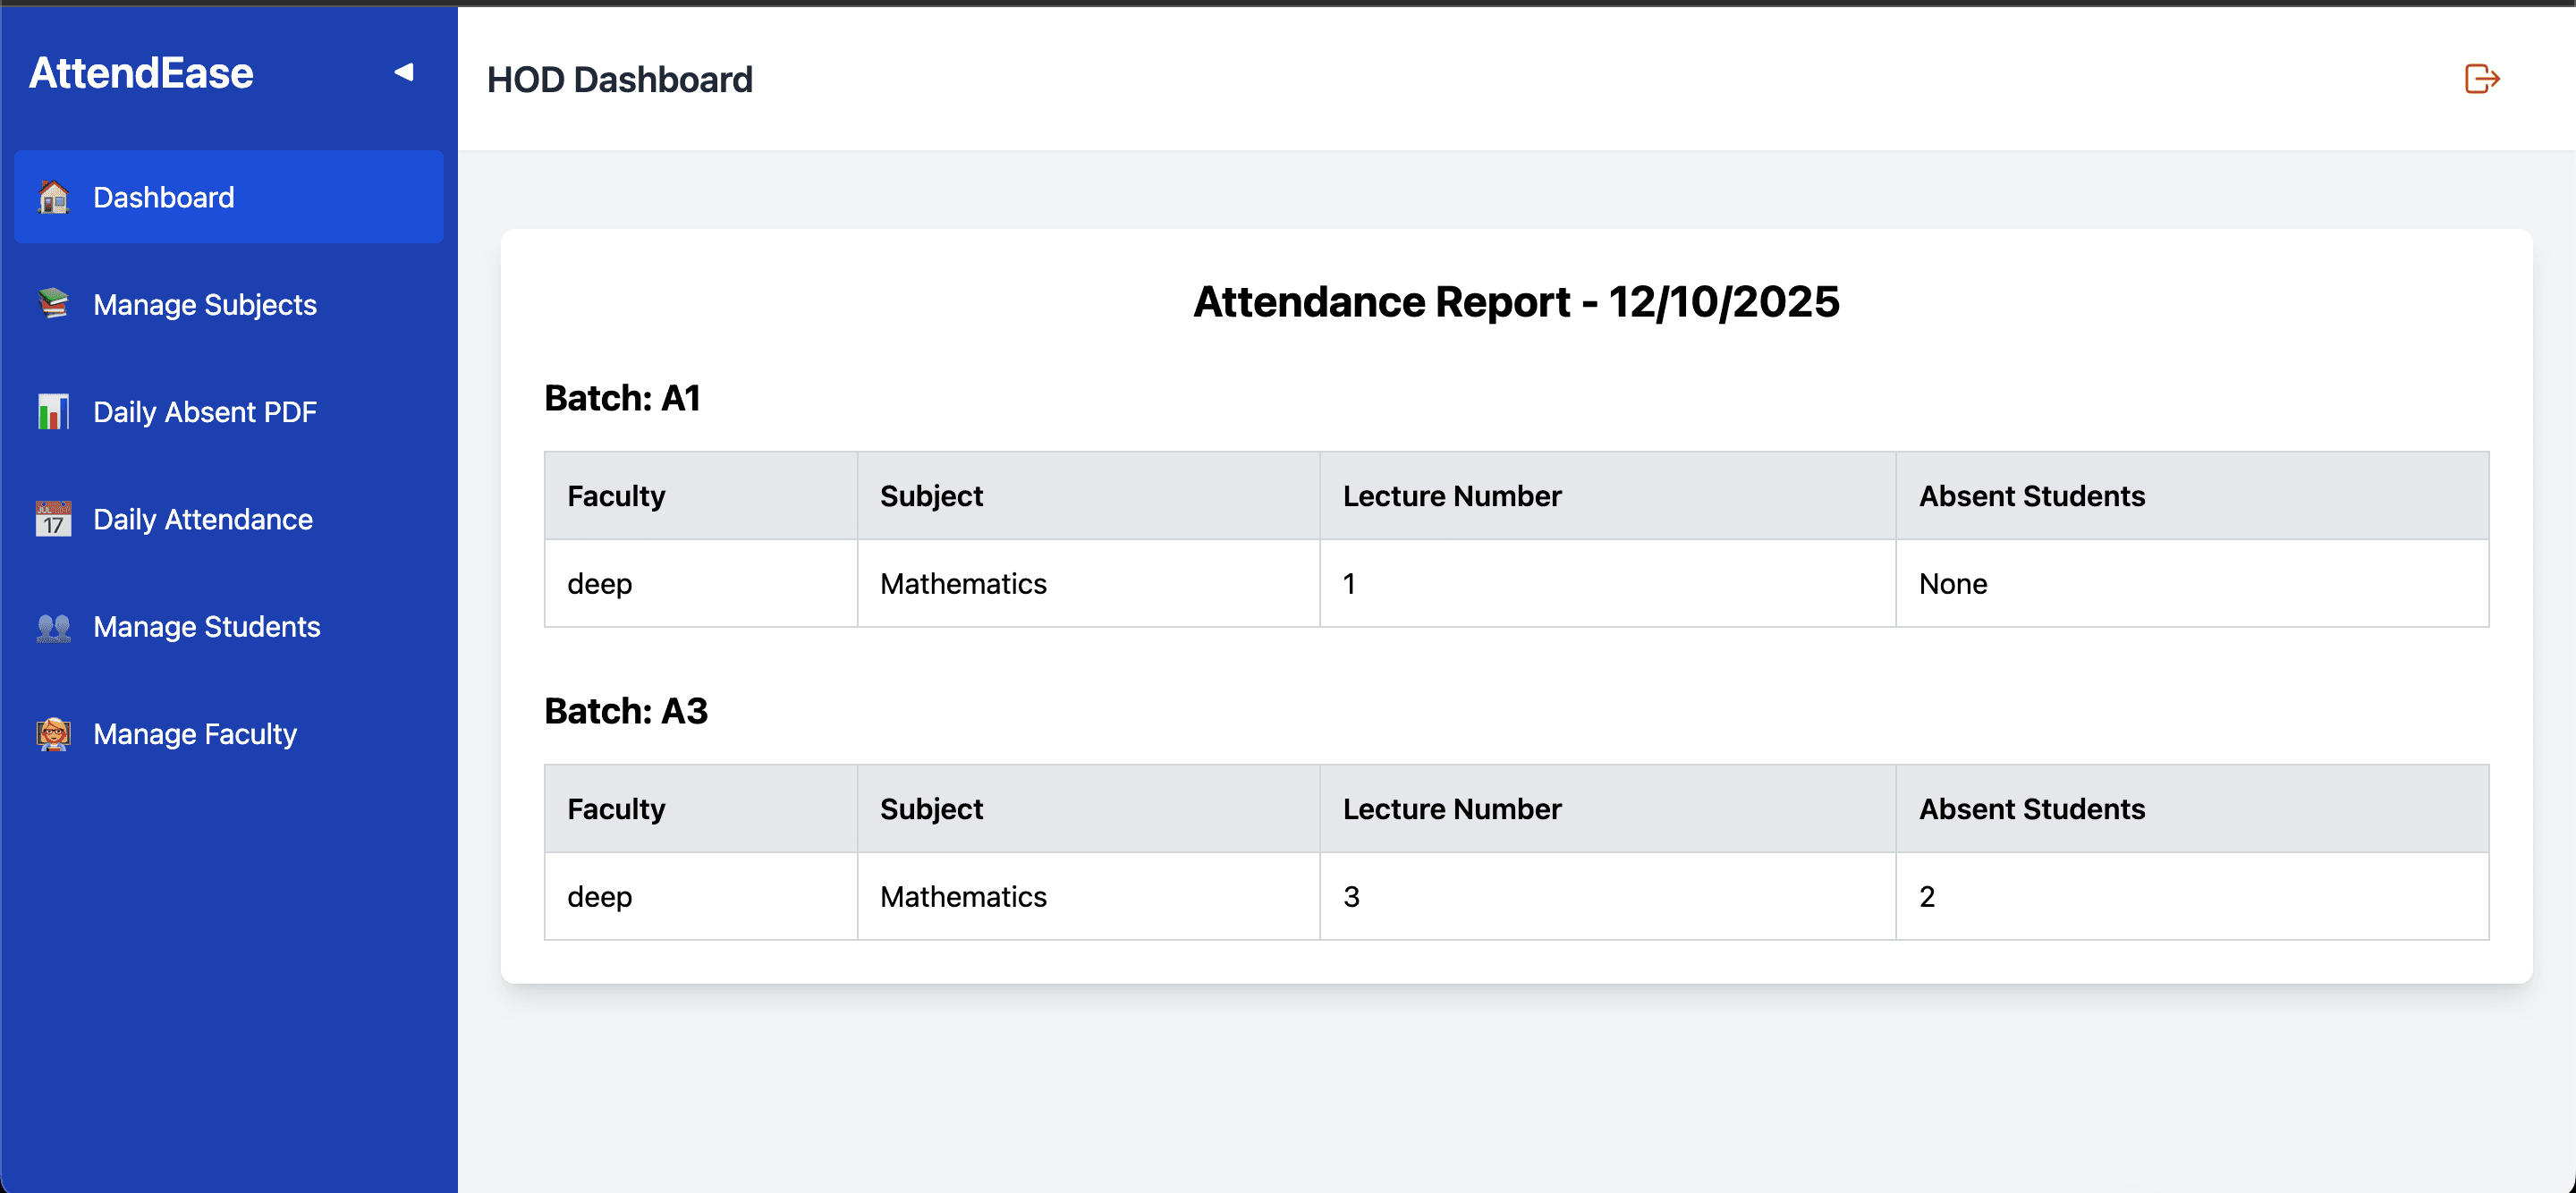Screen dimensions: 2576x1193
Task: Click the Batch: A1 heading
Action: 622,398
